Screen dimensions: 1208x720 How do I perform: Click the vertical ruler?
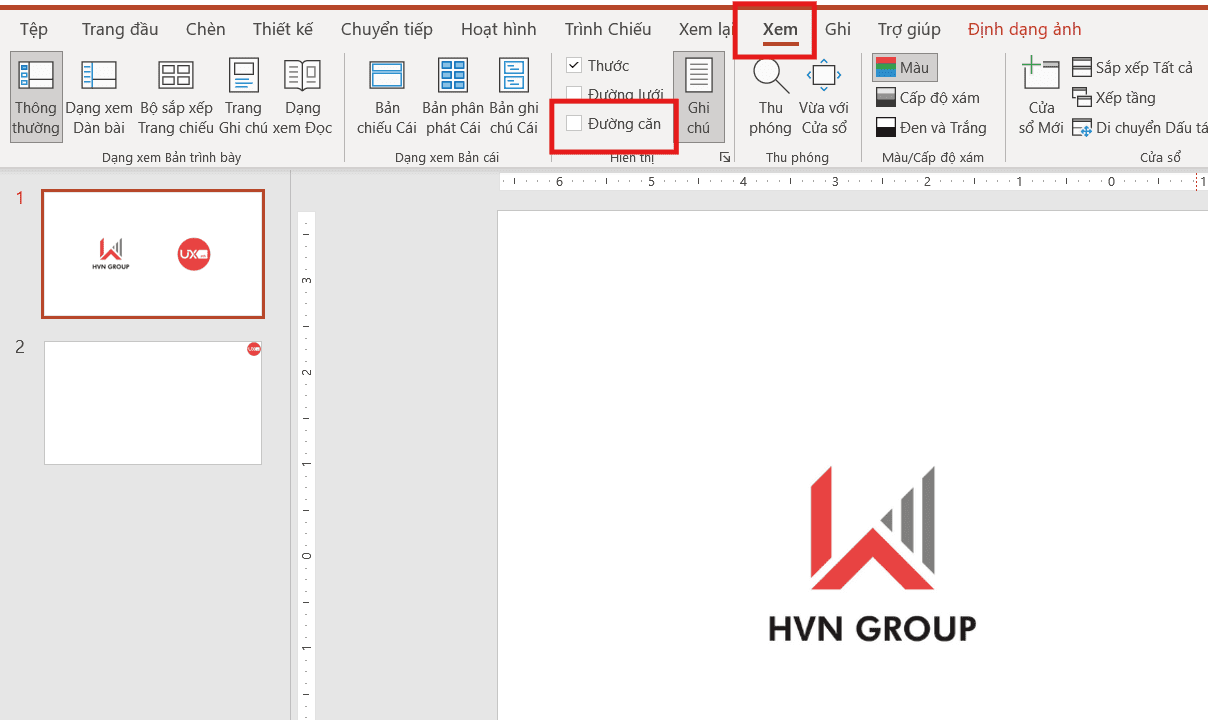(307, 465)
